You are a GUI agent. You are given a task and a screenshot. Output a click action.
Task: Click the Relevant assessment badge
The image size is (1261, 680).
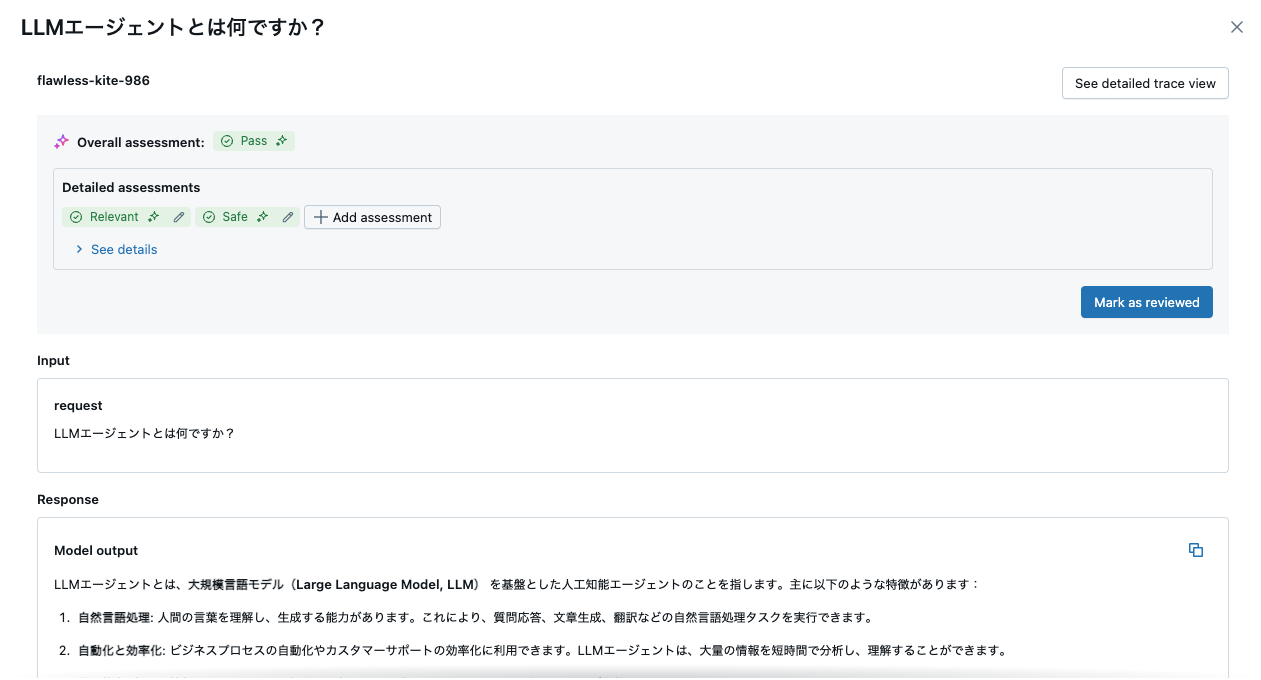click(113, 217)
